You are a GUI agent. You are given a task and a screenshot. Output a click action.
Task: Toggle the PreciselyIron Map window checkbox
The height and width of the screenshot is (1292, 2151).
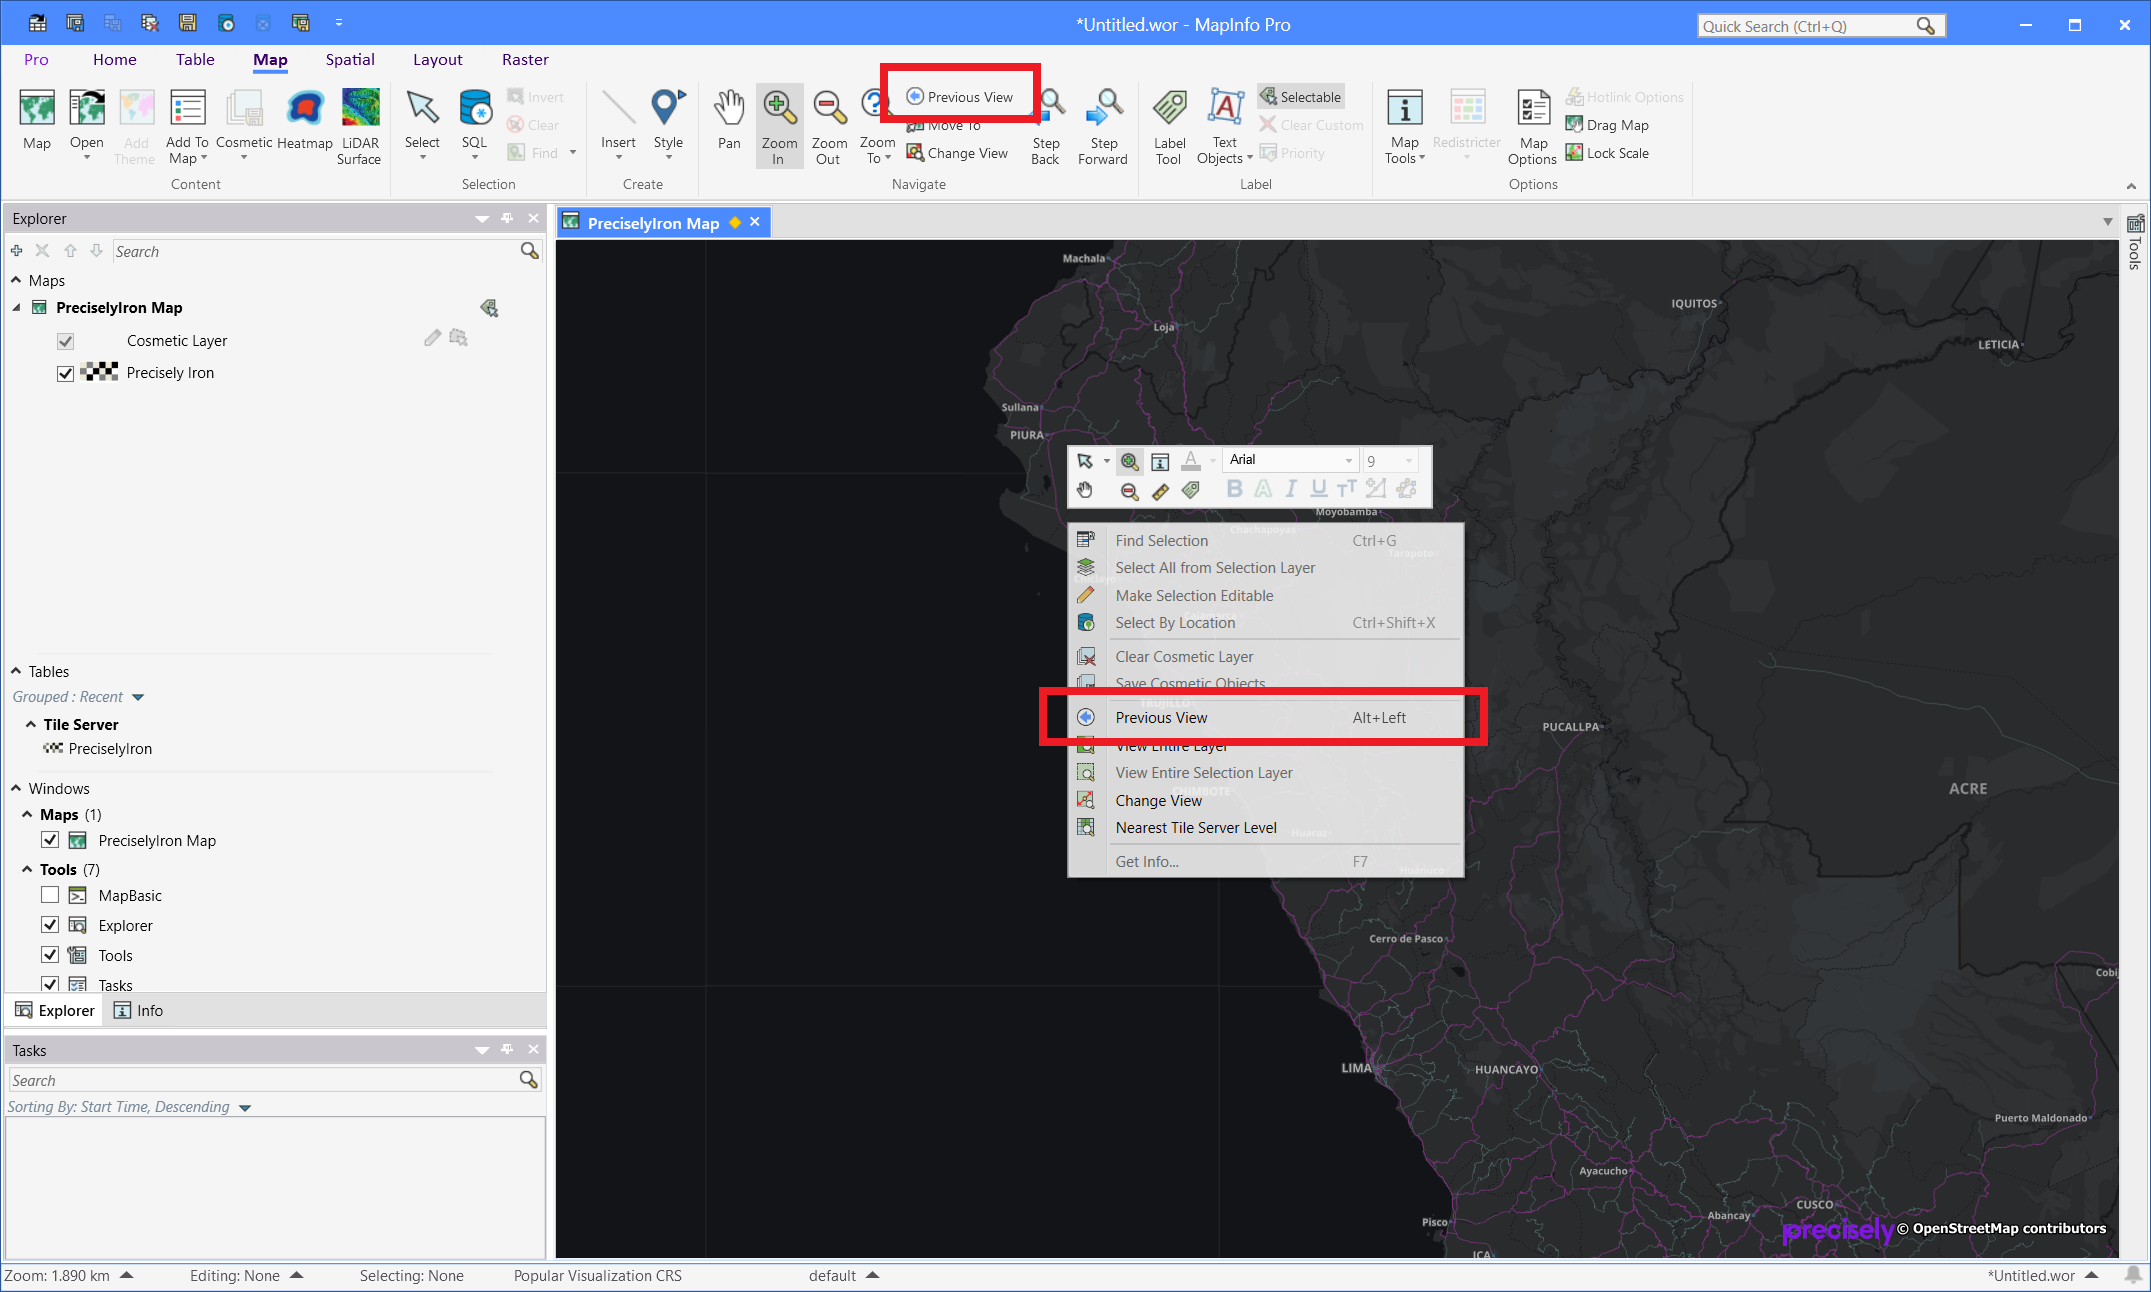pos(50,840)
